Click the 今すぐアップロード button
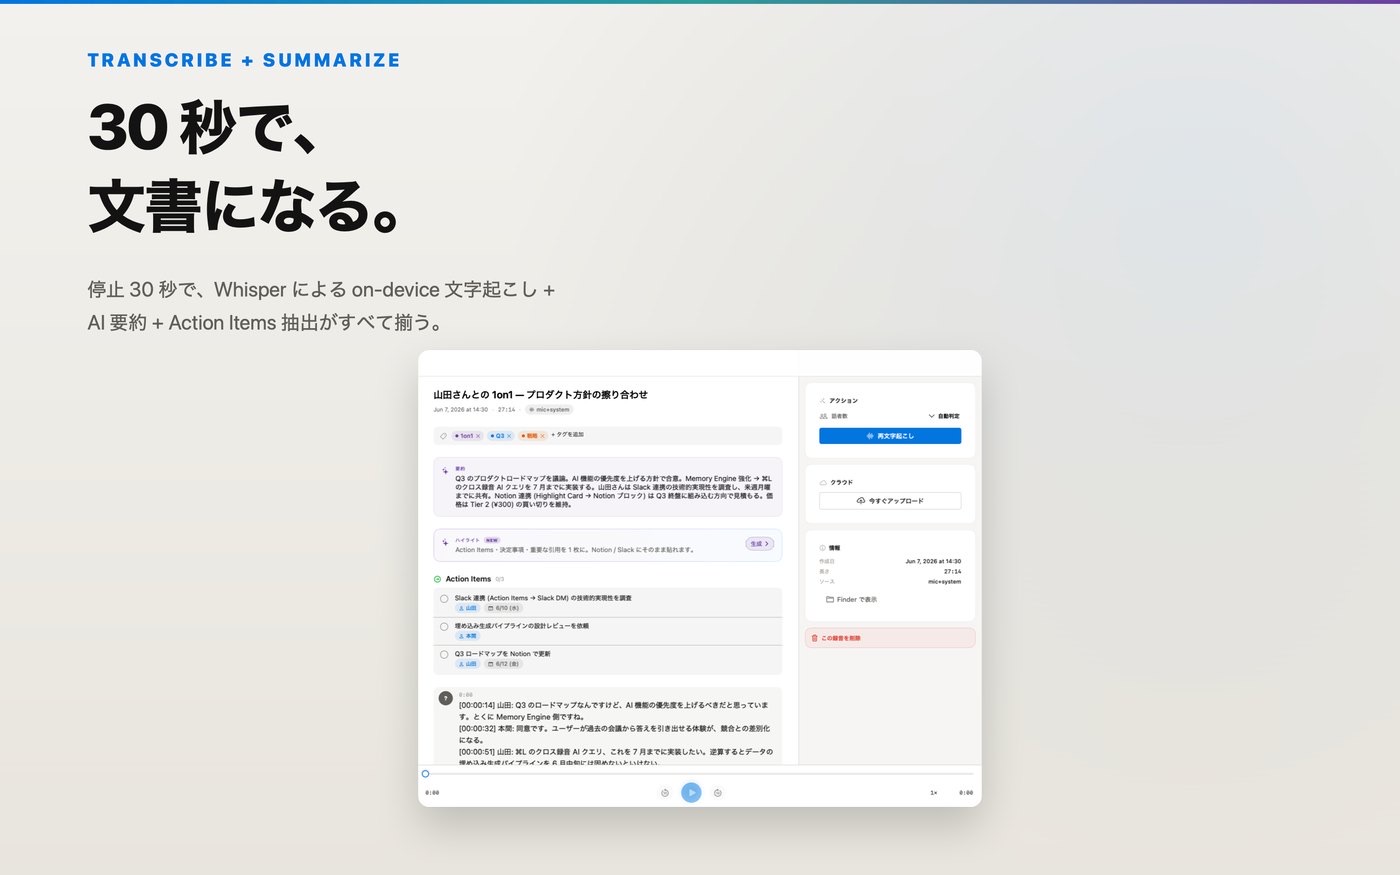The width and height of the screenshot is (1400, 875). pos(890,501)
